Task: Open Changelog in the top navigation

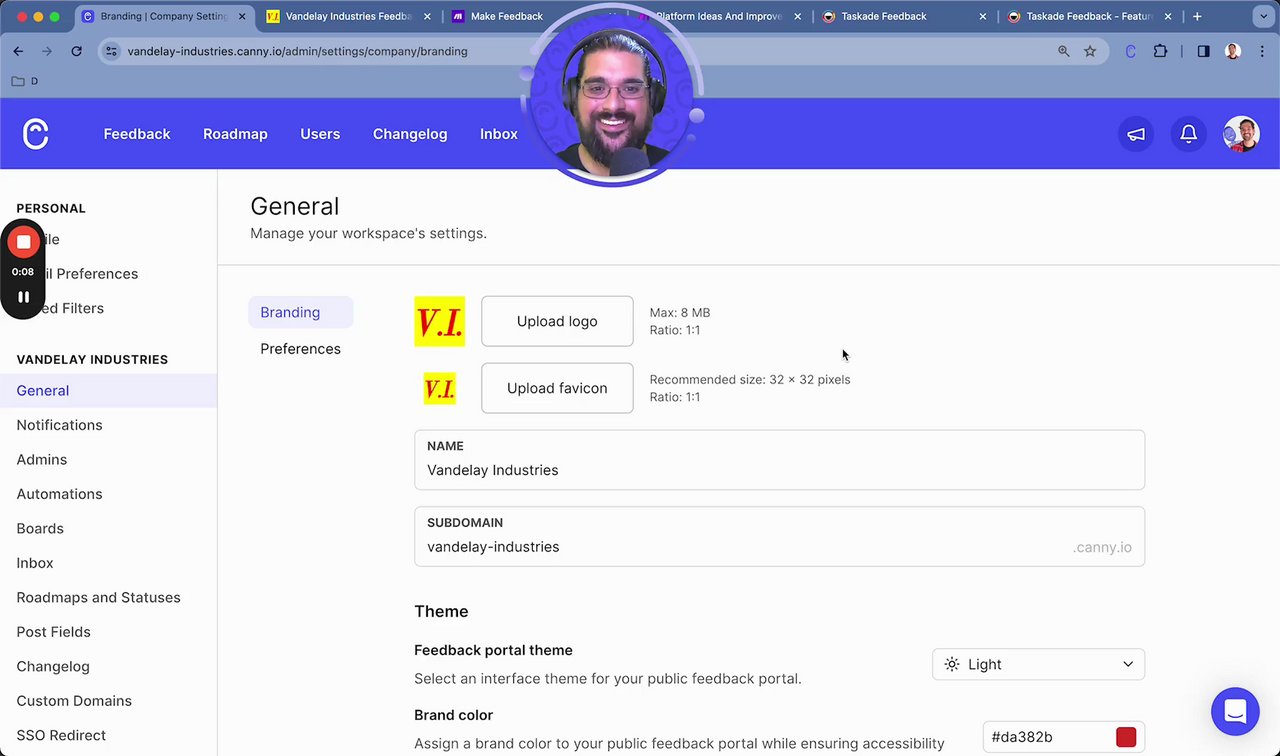Action: click(x=410, y=134)
